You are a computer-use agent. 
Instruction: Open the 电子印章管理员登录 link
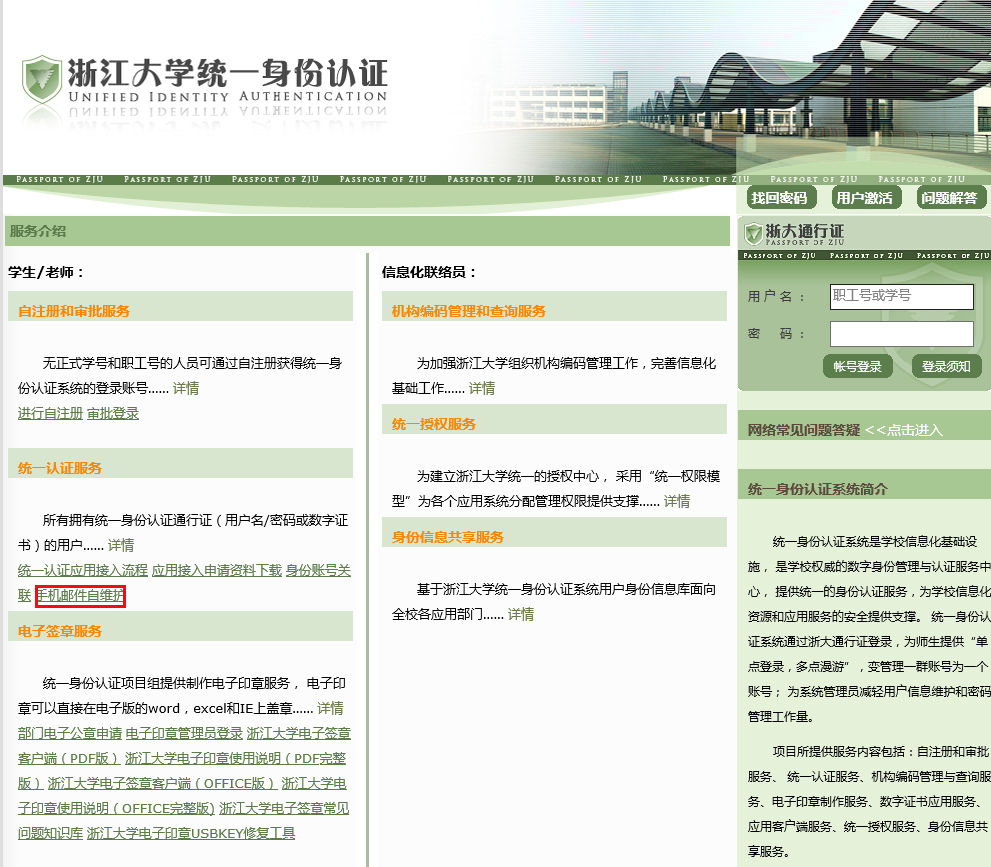point(184,733)
